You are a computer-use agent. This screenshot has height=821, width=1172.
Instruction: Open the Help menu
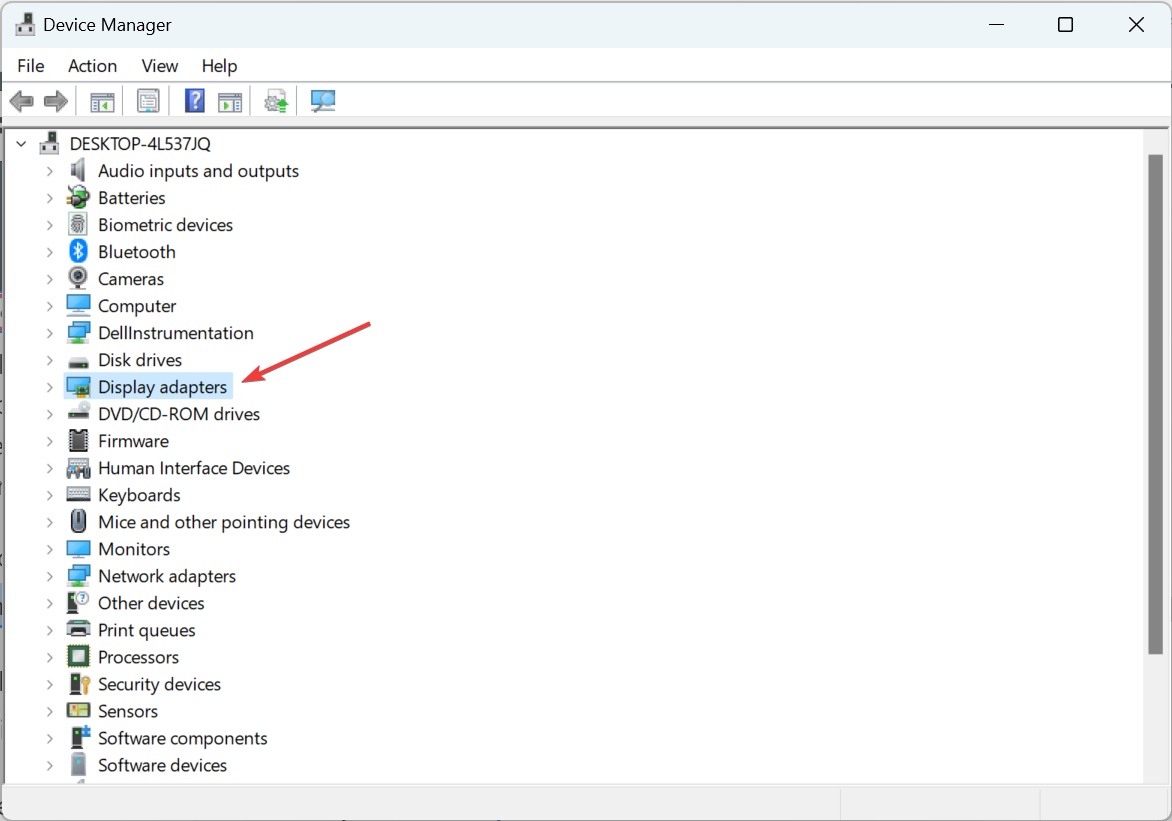(219, 66)
